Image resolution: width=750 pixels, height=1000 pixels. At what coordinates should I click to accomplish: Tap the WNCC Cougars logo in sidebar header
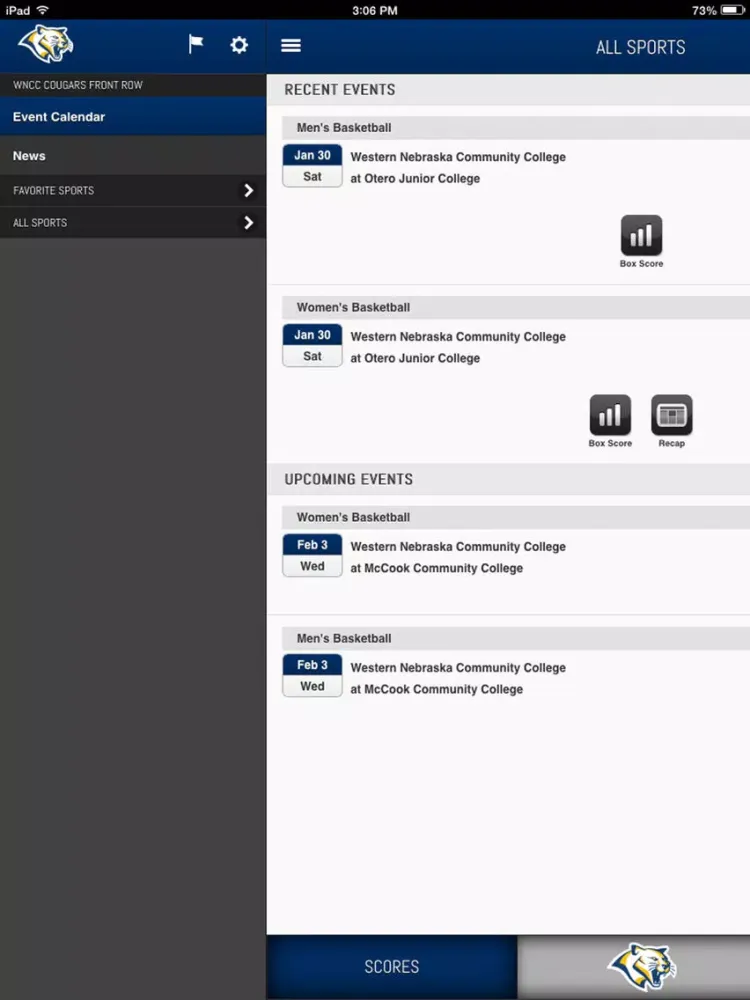(46, 44)
